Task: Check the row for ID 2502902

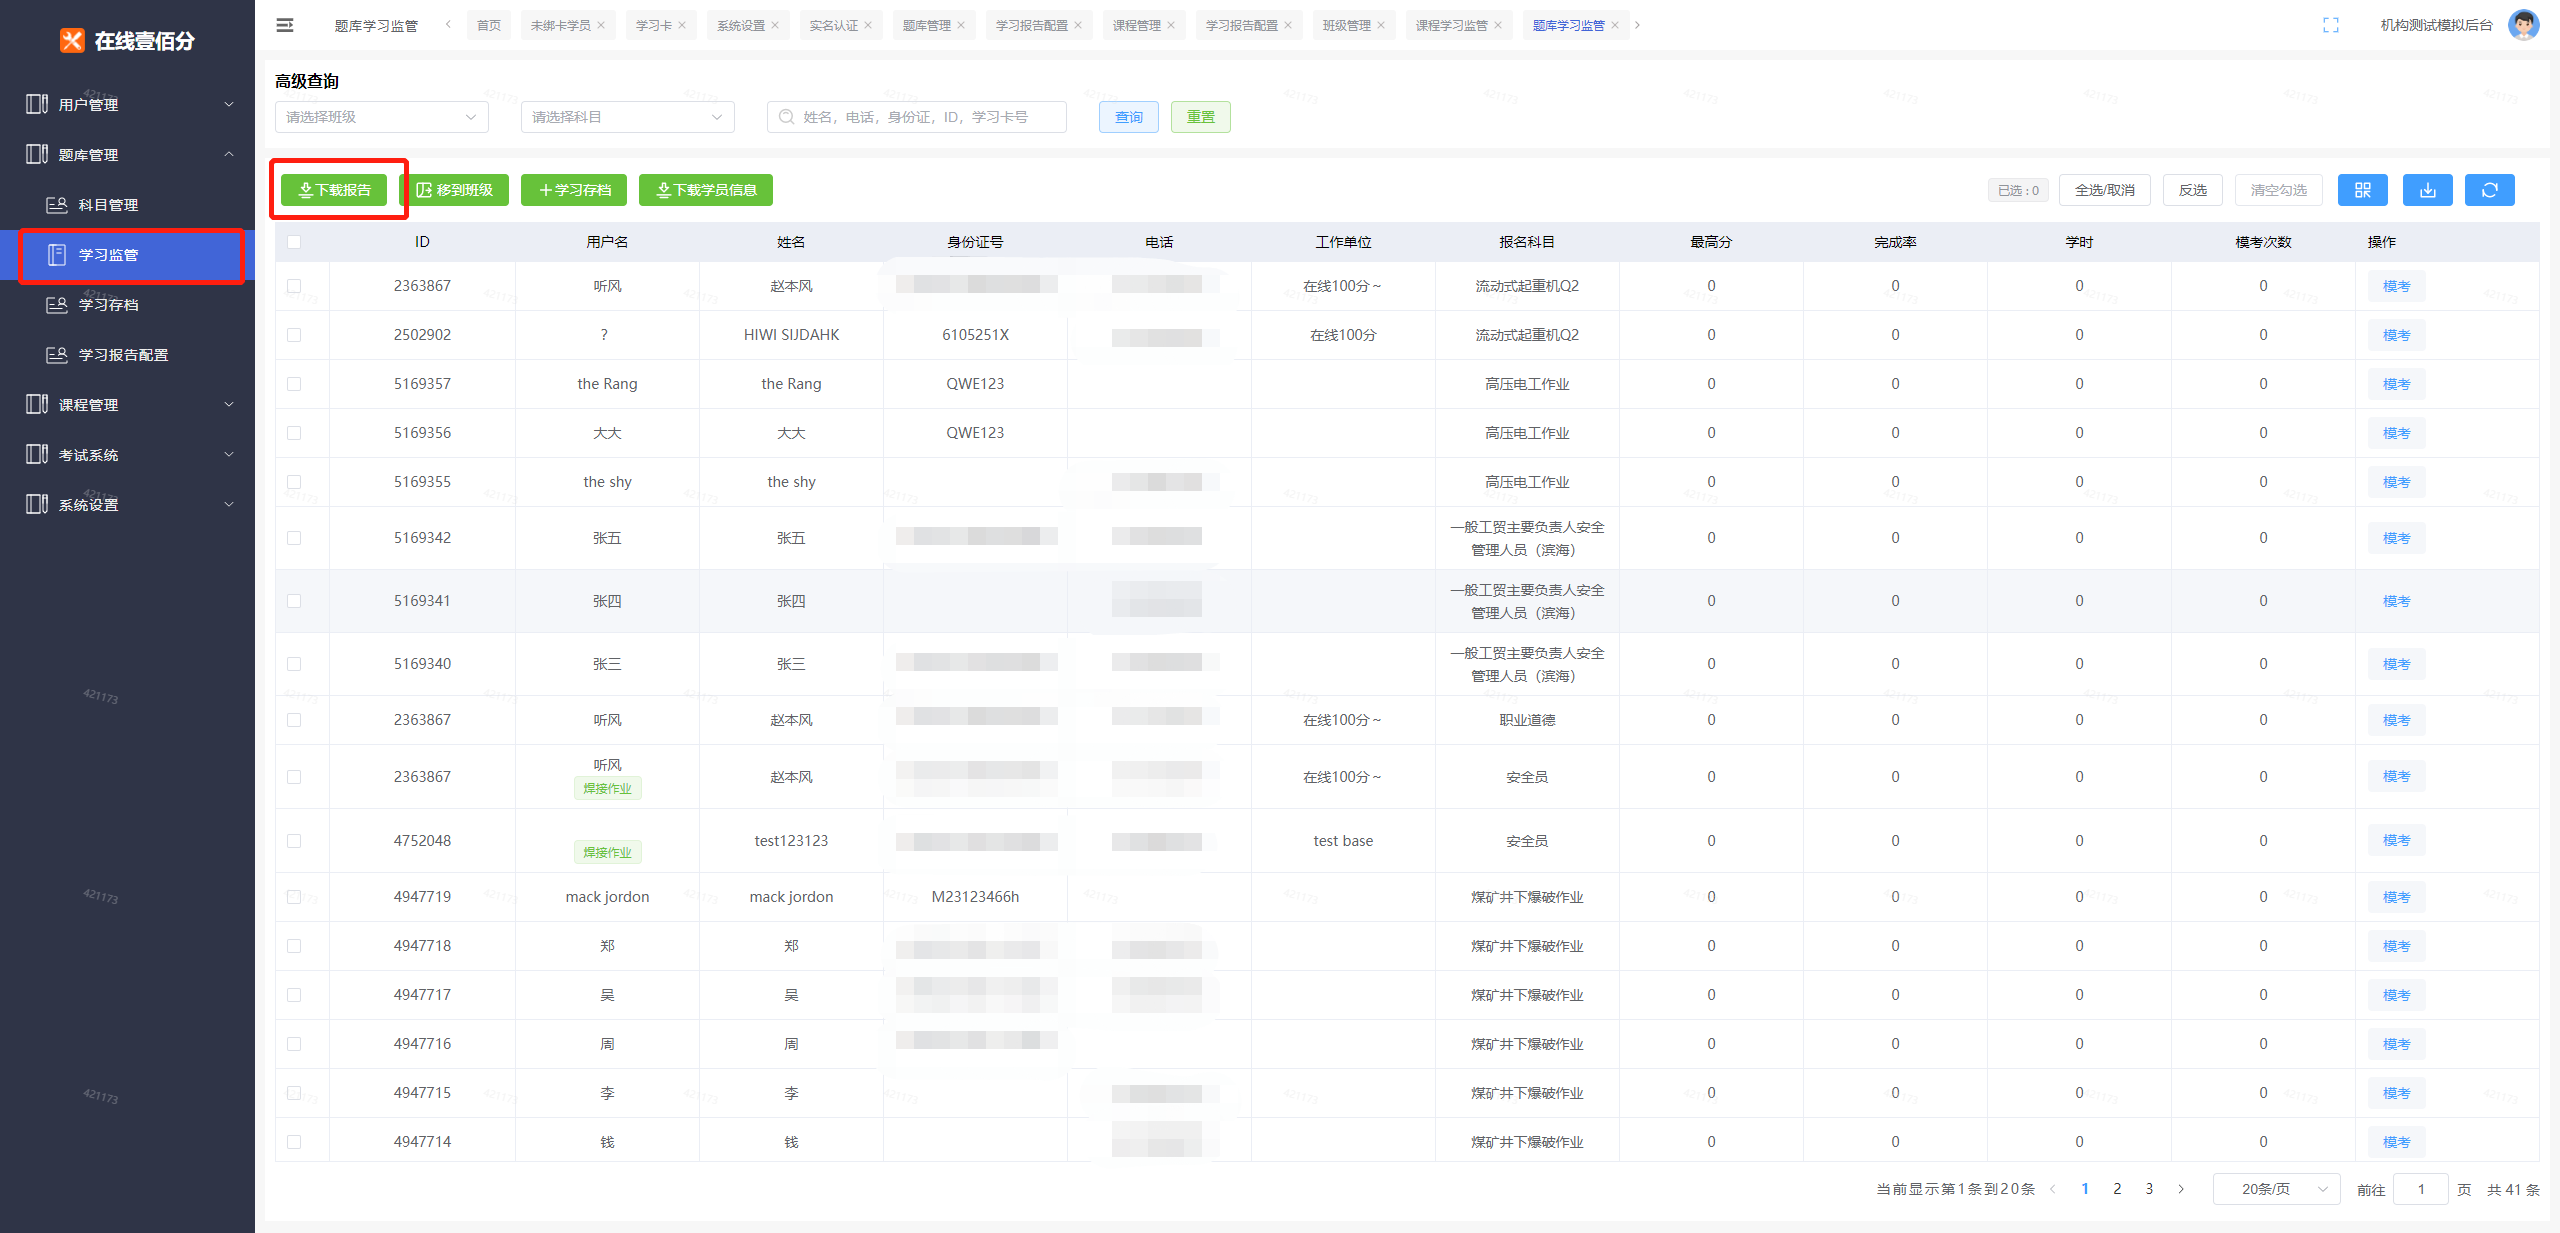Action: click(294, 335)
